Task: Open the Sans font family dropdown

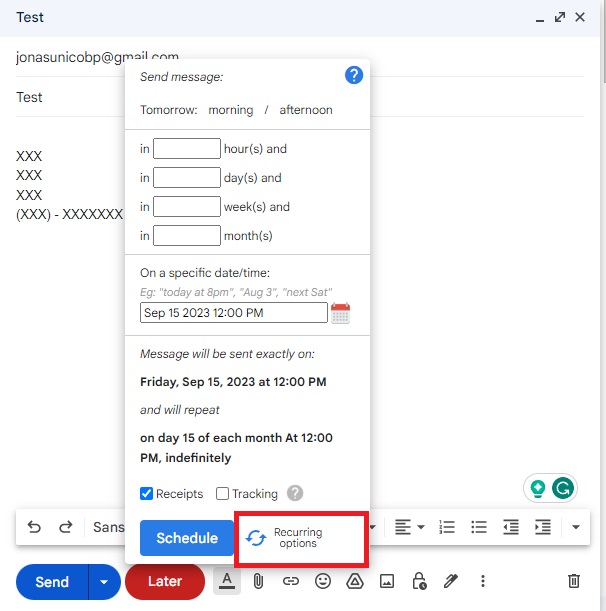Action: (109, 527)
